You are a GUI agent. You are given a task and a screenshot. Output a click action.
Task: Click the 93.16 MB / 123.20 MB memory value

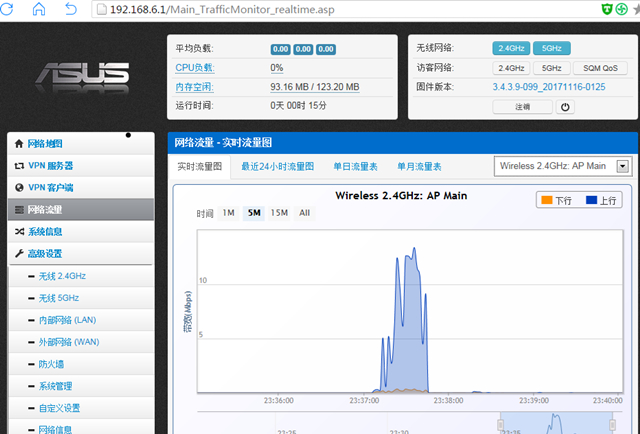(315, 87)
